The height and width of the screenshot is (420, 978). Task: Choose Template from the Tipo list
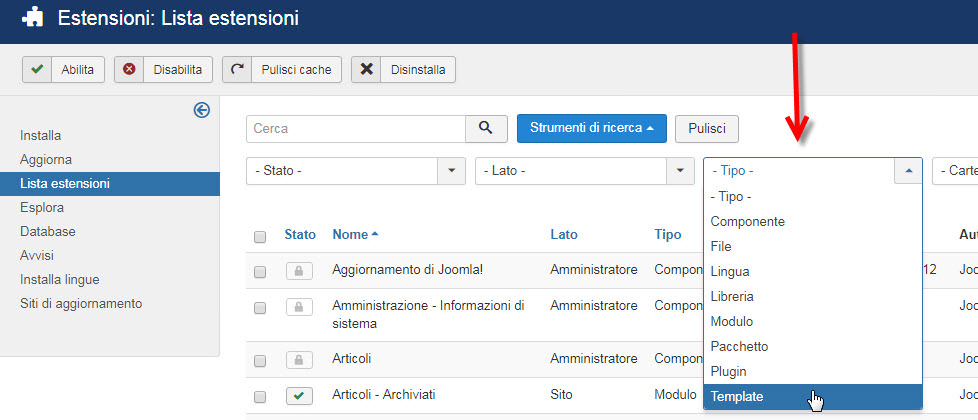tap(737, 397)
